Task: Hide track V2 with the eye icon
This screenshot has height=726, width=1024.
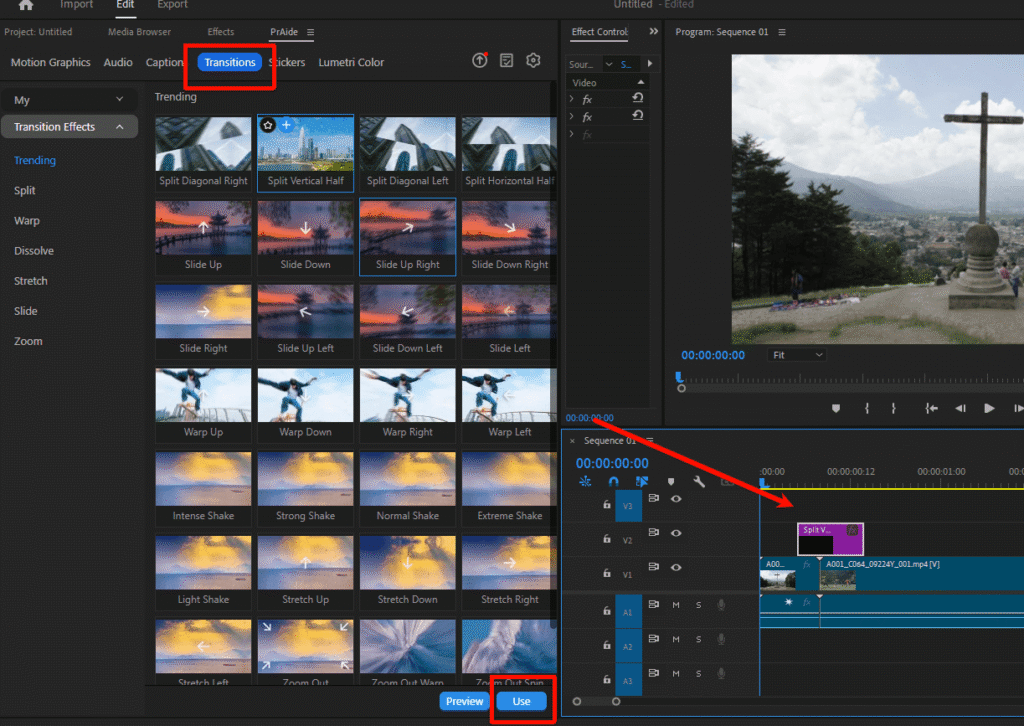Action: click(x=676, y=533)
